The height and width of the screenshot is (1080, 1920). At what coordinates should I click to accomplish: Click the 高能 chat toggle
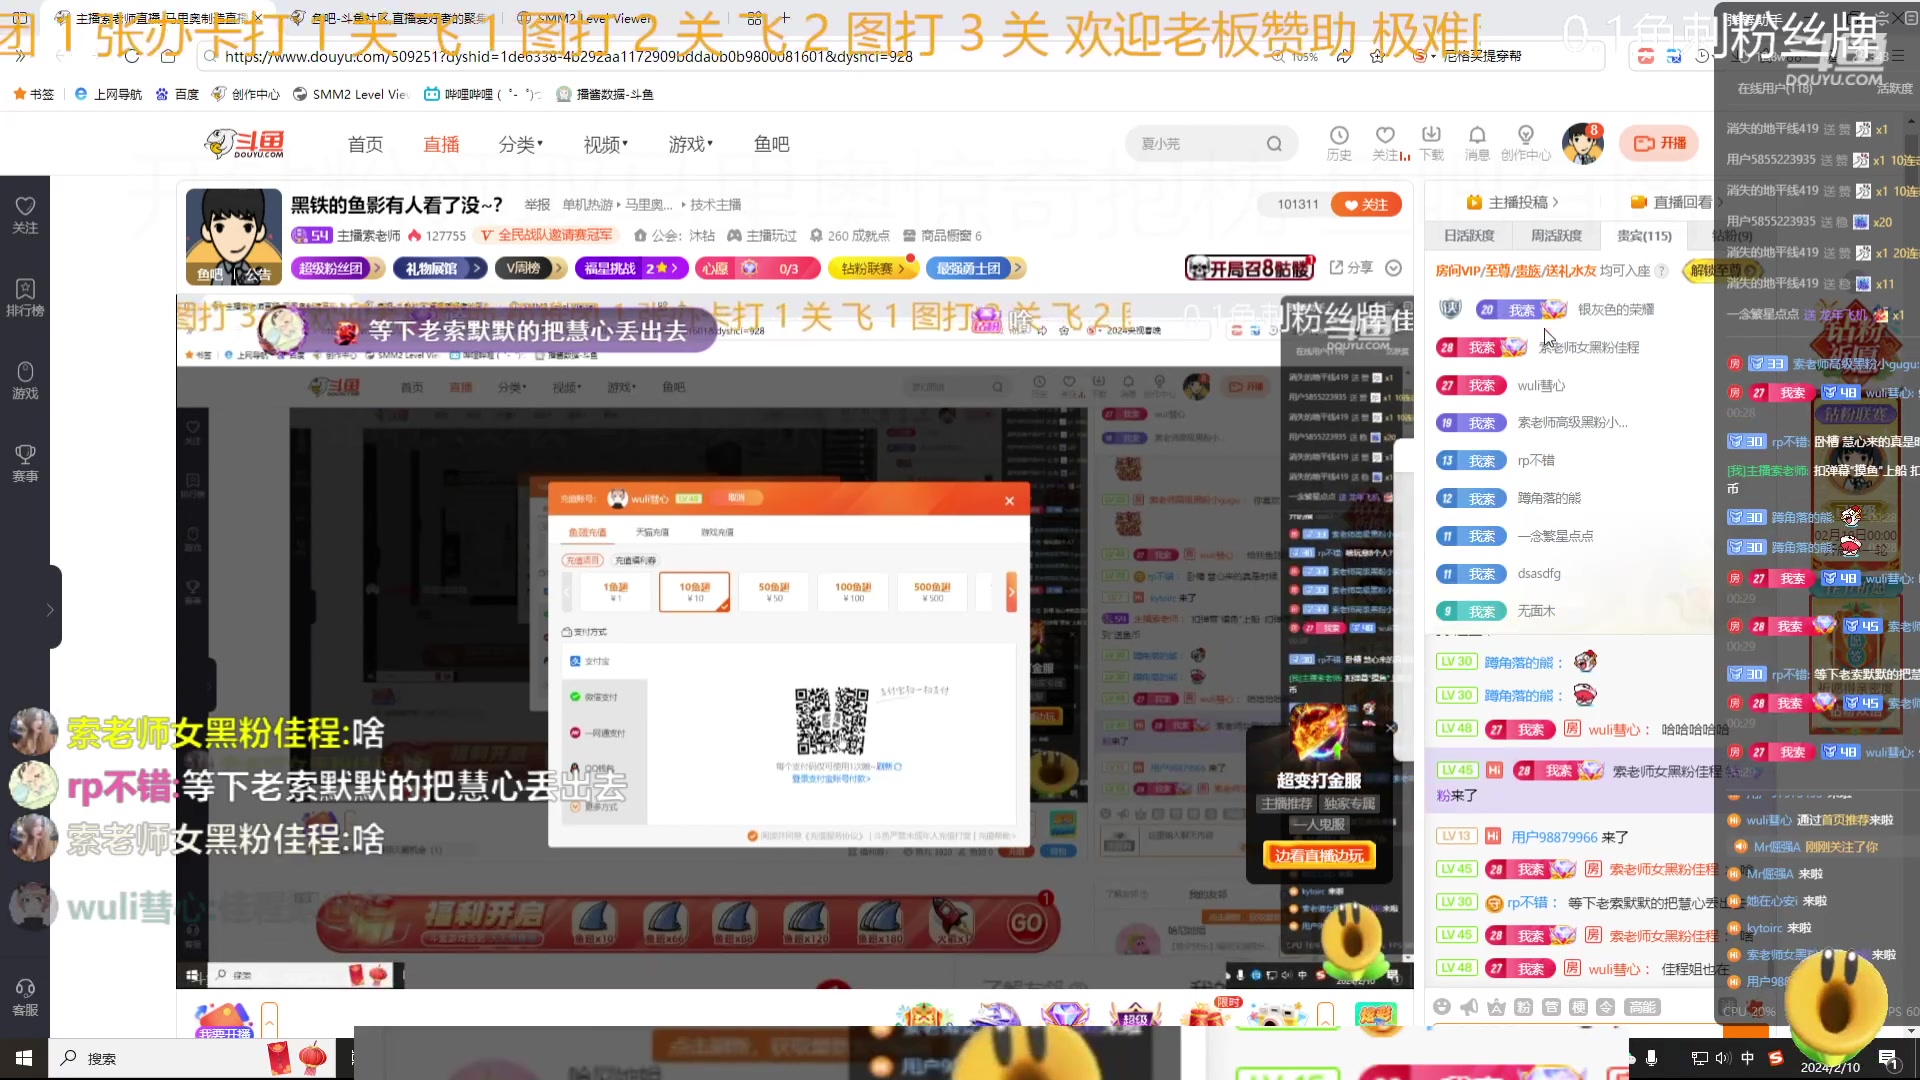coord(1641,1007)
